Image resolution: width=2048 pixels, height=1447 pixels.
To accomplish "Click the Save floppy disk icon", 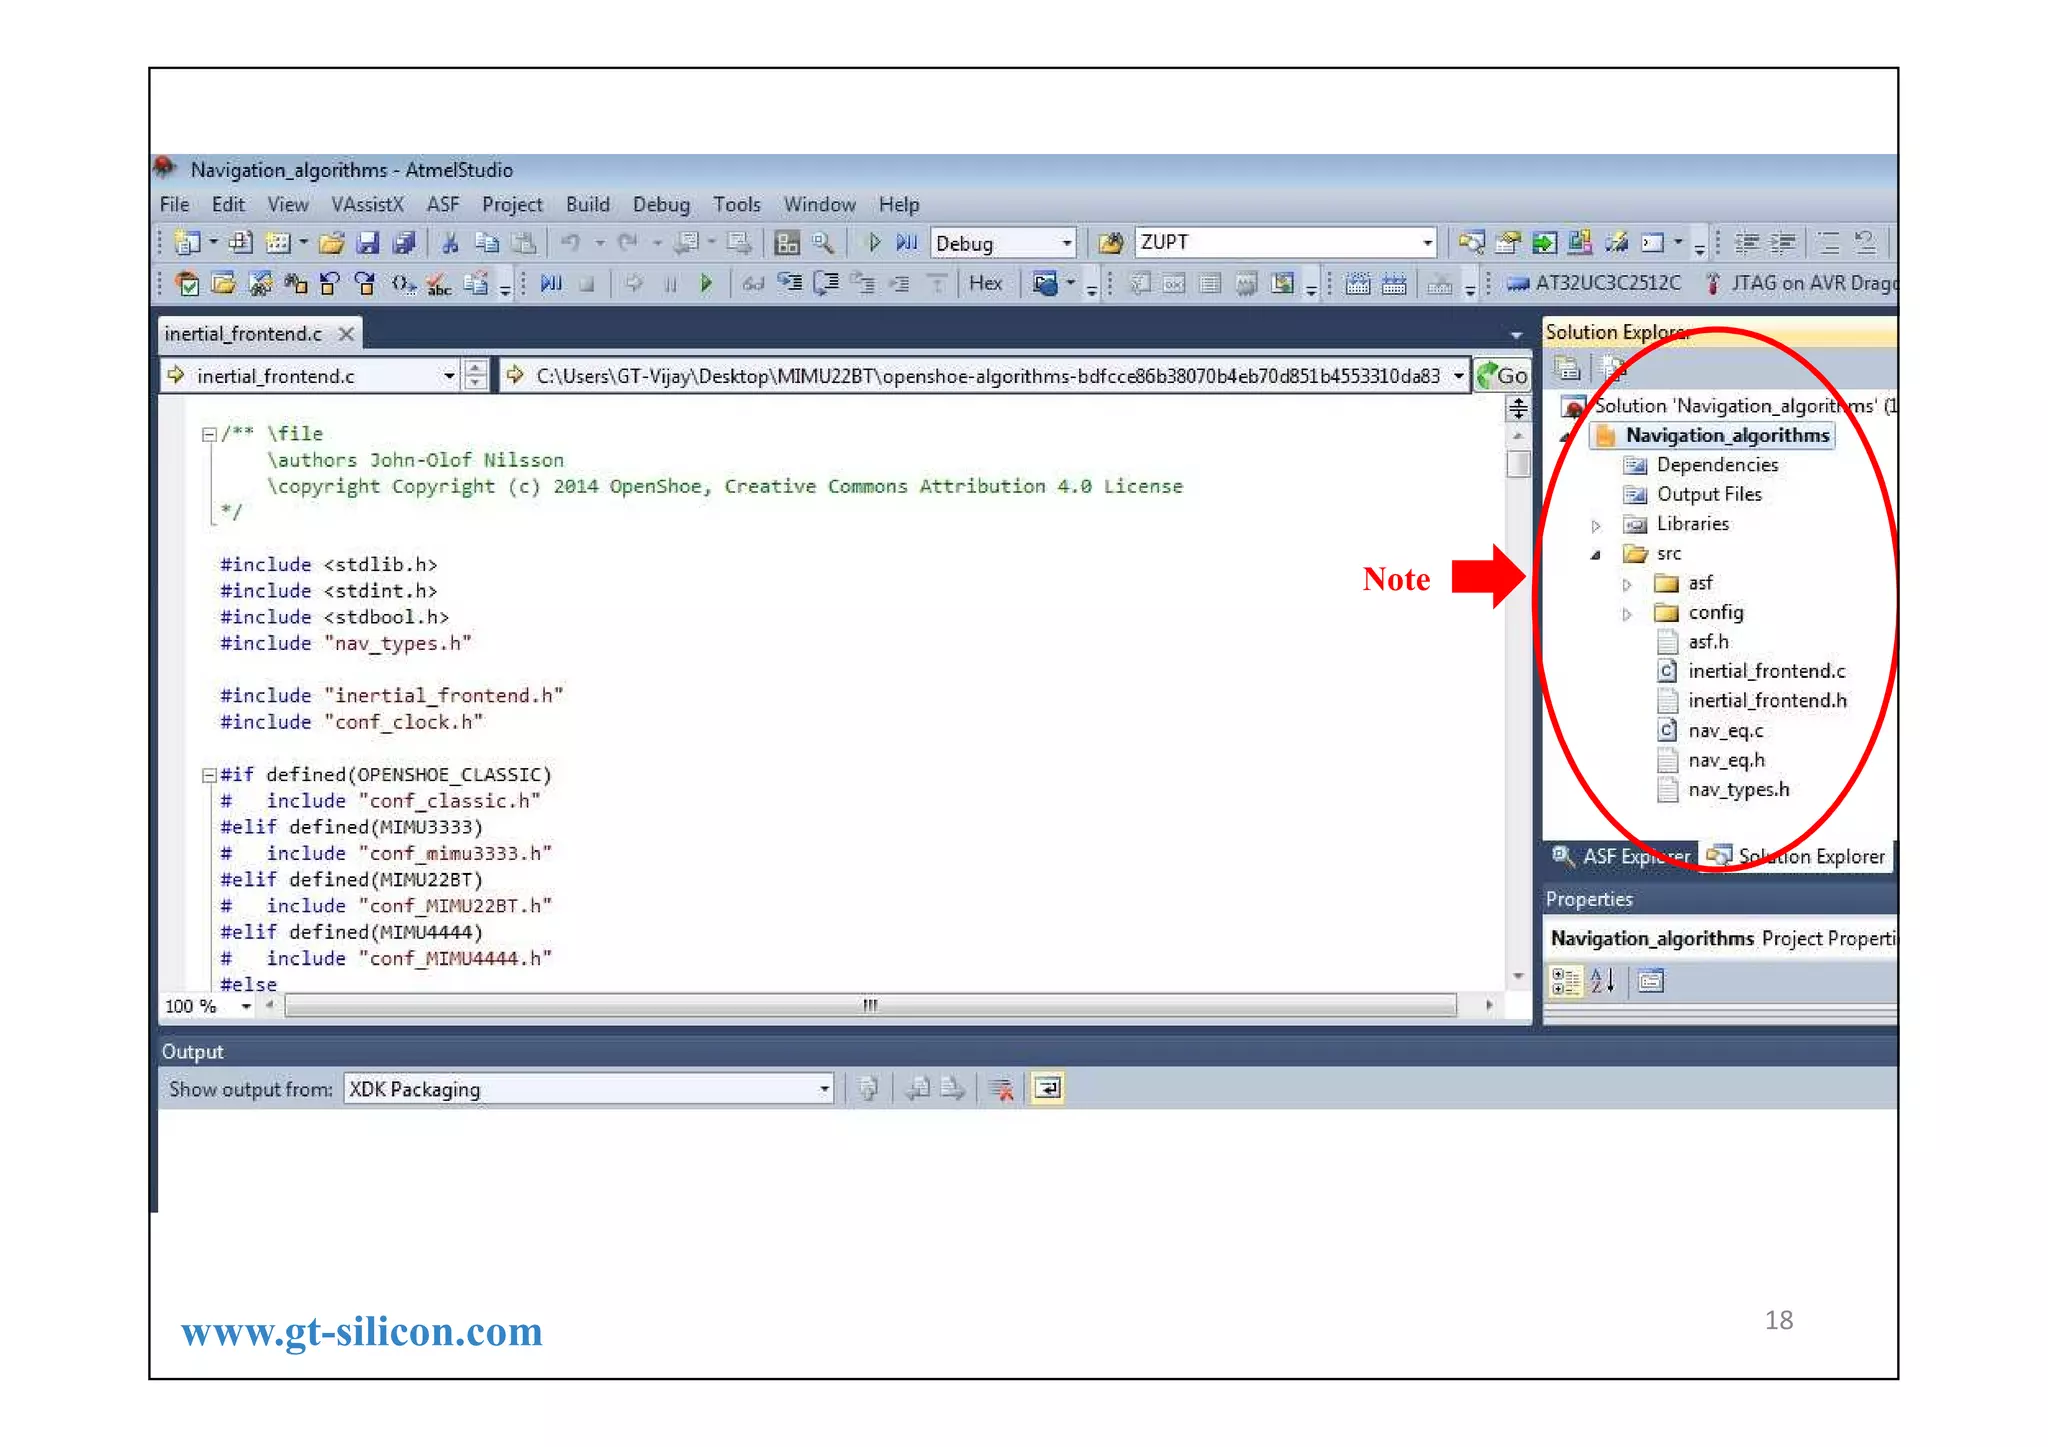I will (x=368, y=243).
